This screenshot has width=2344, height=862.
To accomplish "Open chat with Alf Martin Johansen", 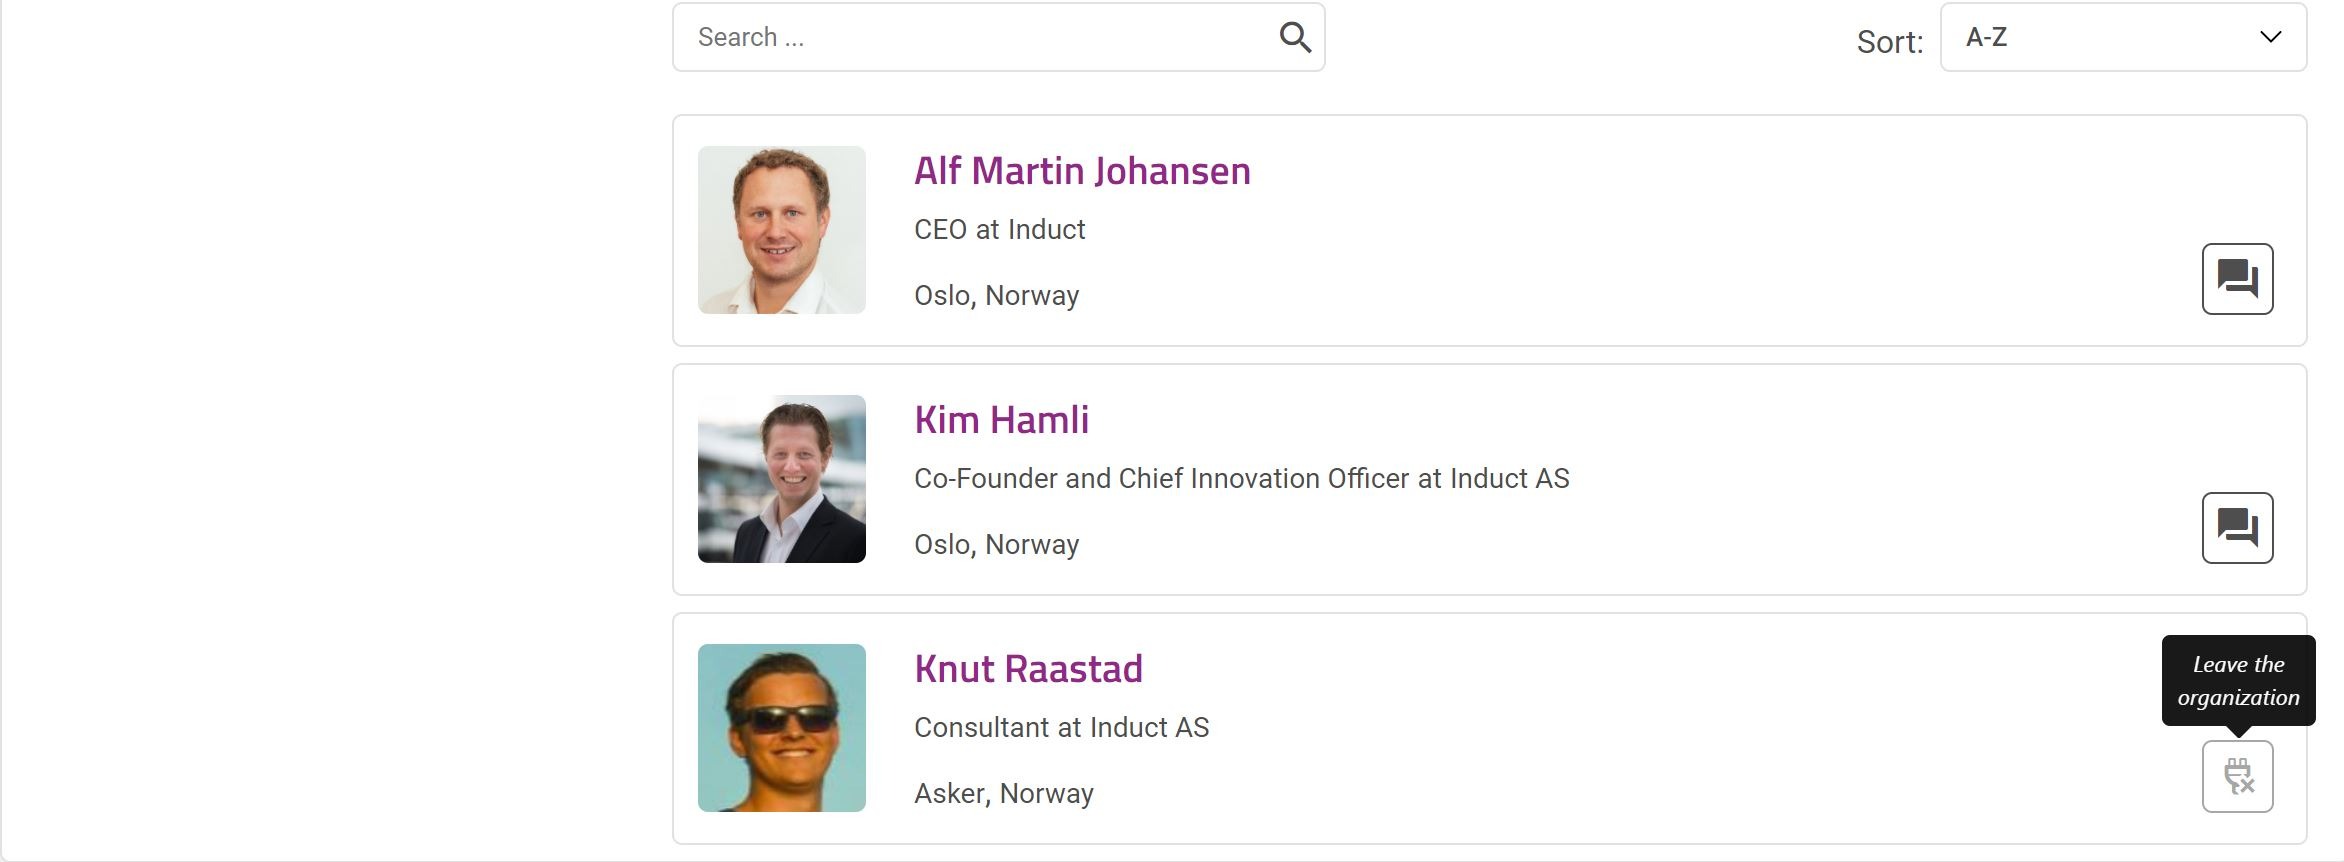I will point(2237,279).
